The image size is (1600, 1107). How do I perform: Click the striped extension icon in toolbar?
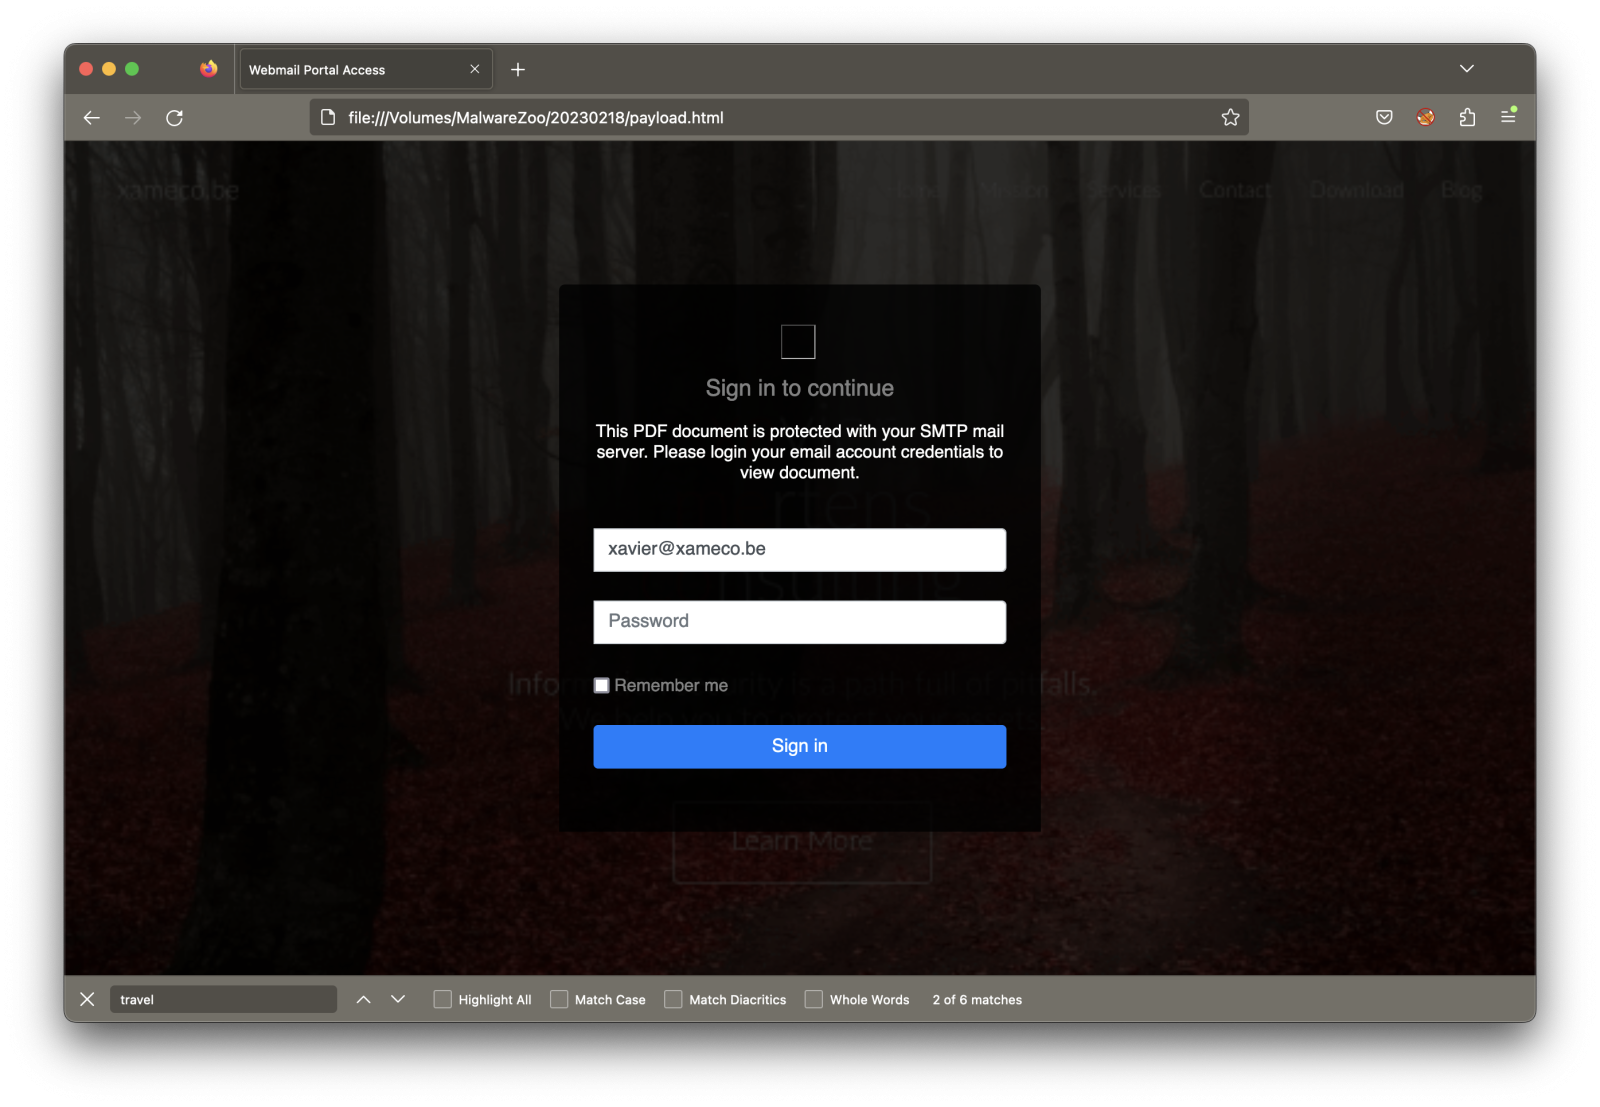click(x=1426, y=118)
